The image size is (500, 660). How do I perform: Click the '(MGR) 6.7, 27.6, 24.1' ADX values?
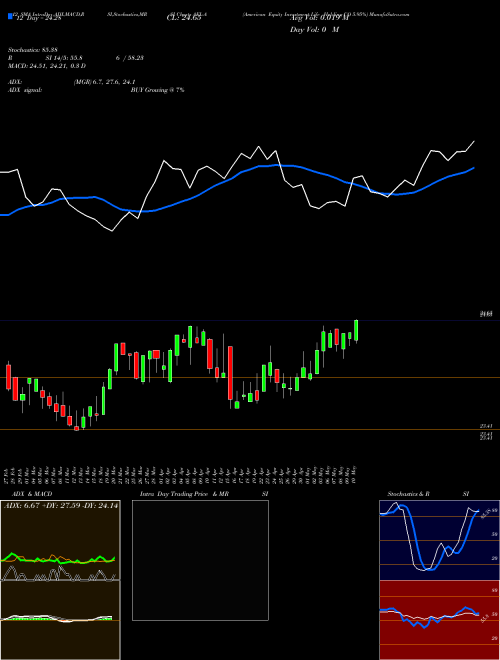pos(104,82)
